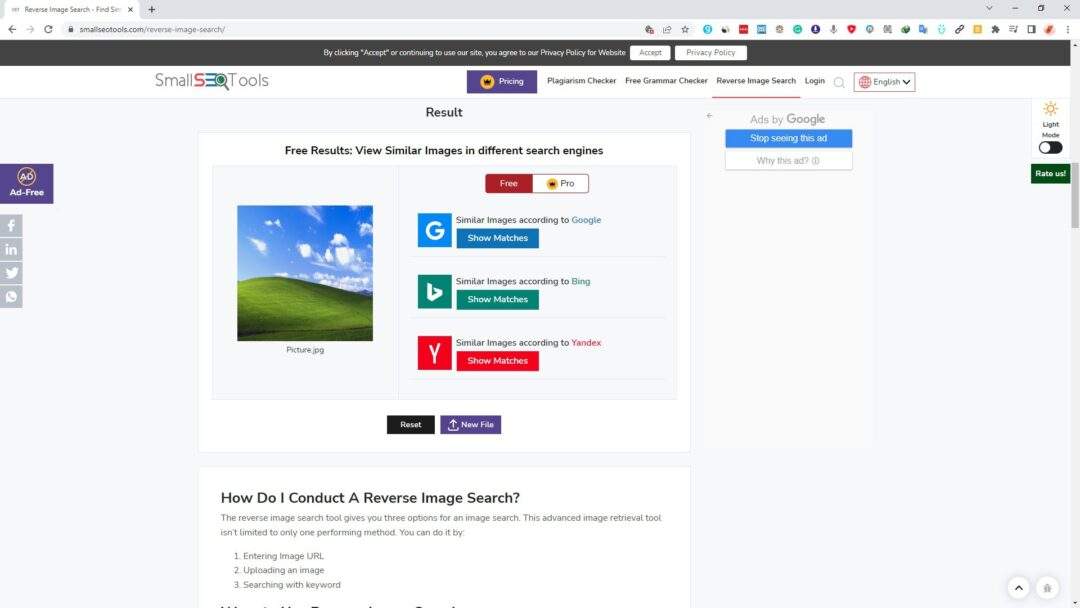This screenshot has height=608, width=1080.
Task: Open the Chrome three-dot menu
Action: 1068,30
